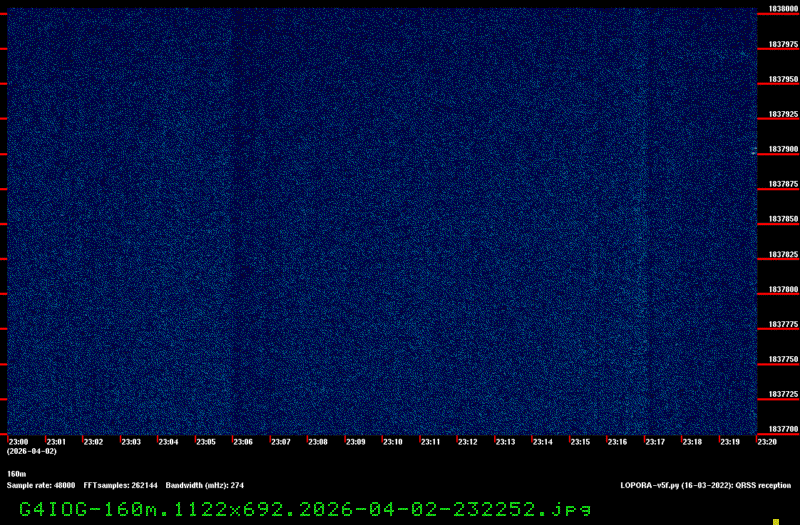Select the 1837775 frequency label
The width and height of the screenshot is (800, 525).
click(x=783, y=324)
